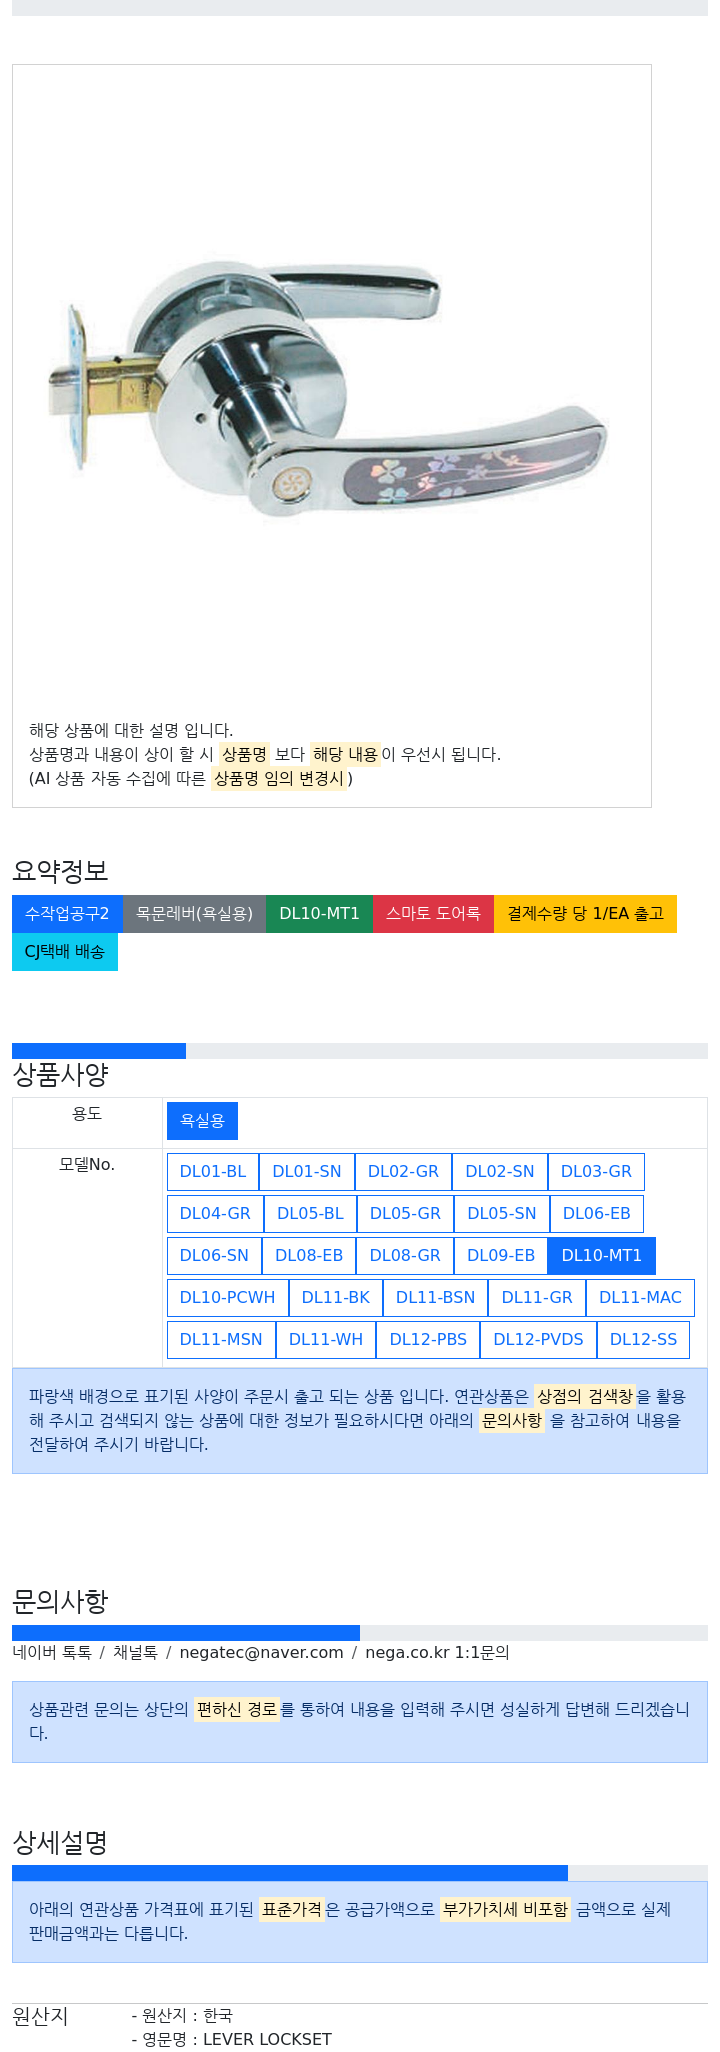
Task: Open the 네이버 톡톡 inquiry link
Action: [52, 1653]
